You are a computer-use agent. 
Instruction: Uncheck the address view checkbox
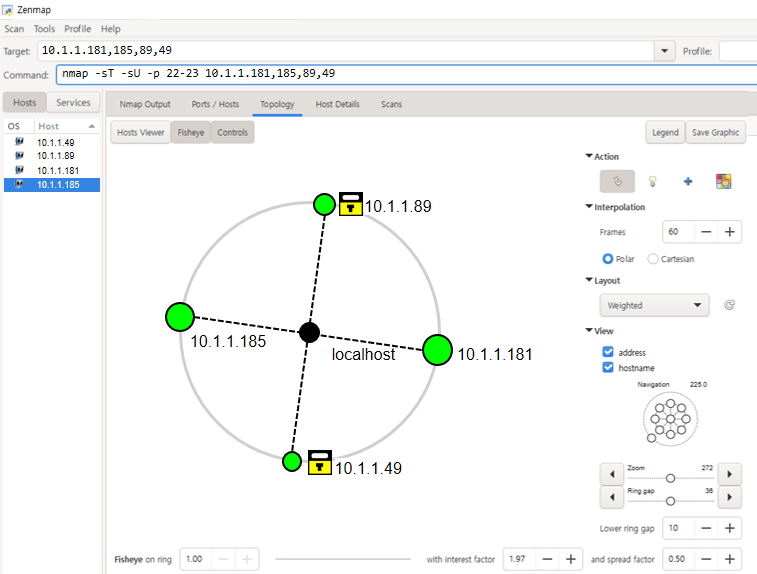pos(608,352)
